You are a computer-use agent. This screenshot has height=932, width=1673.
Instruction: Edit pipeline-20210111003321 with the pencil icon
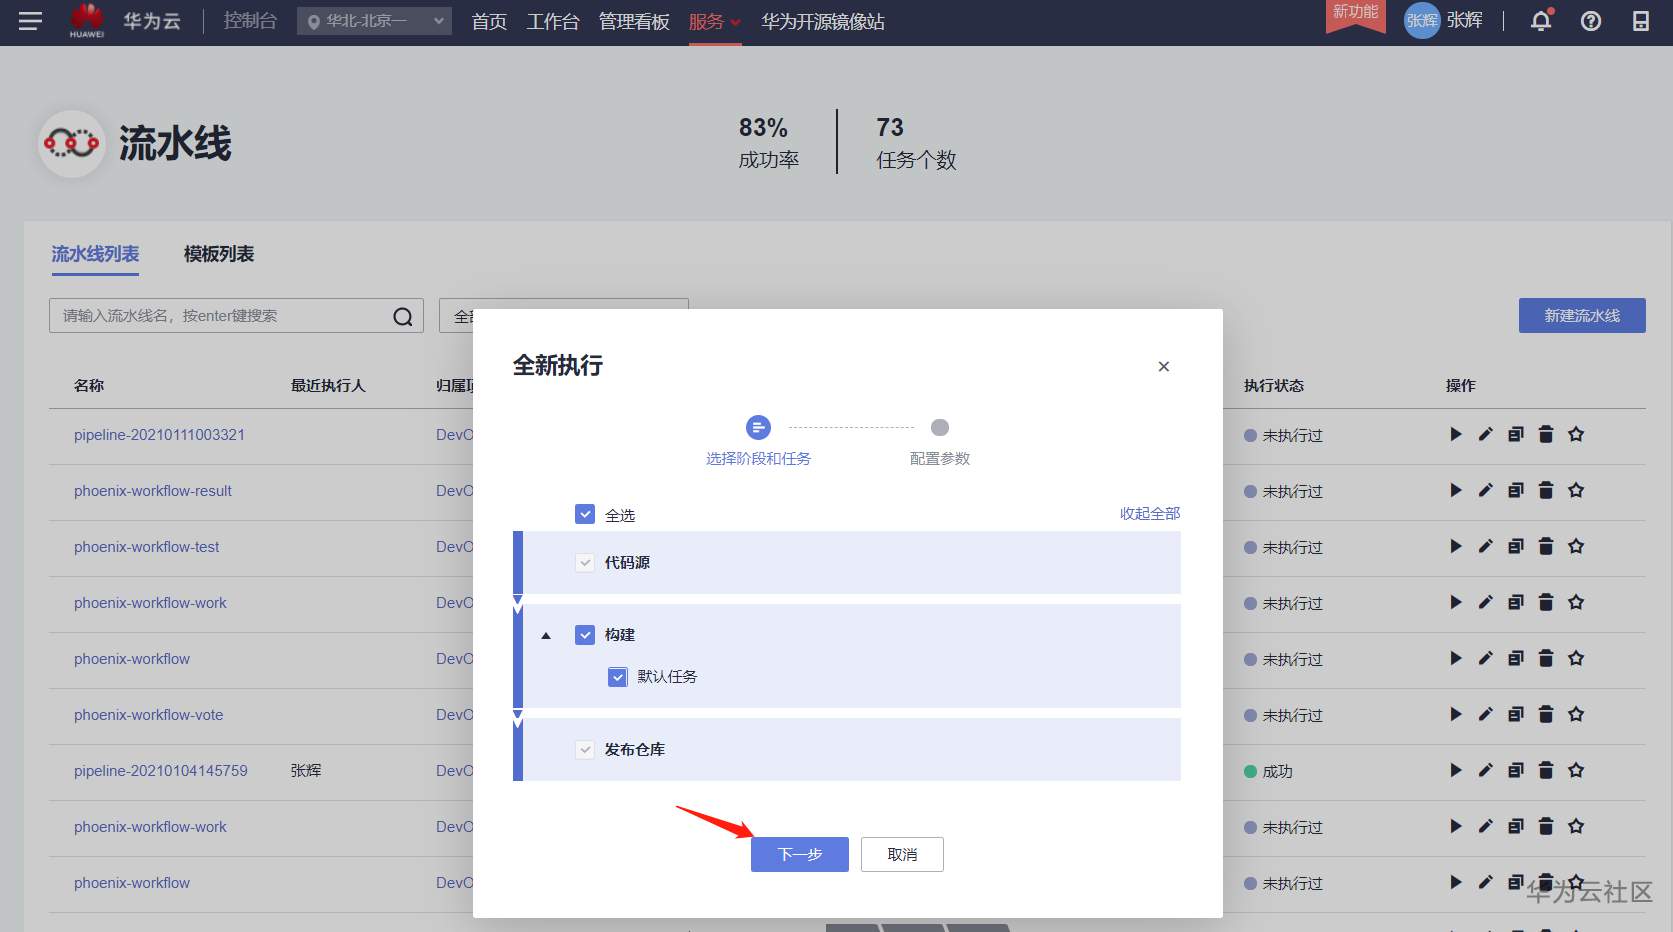coord(1486,434)
